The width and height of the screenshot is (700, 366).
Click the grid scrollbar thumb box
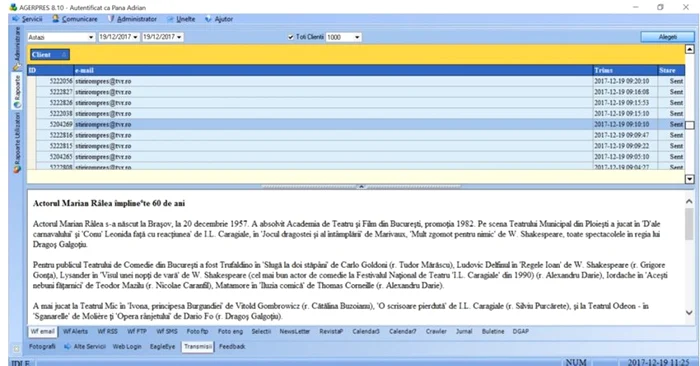tap(690, 125)
